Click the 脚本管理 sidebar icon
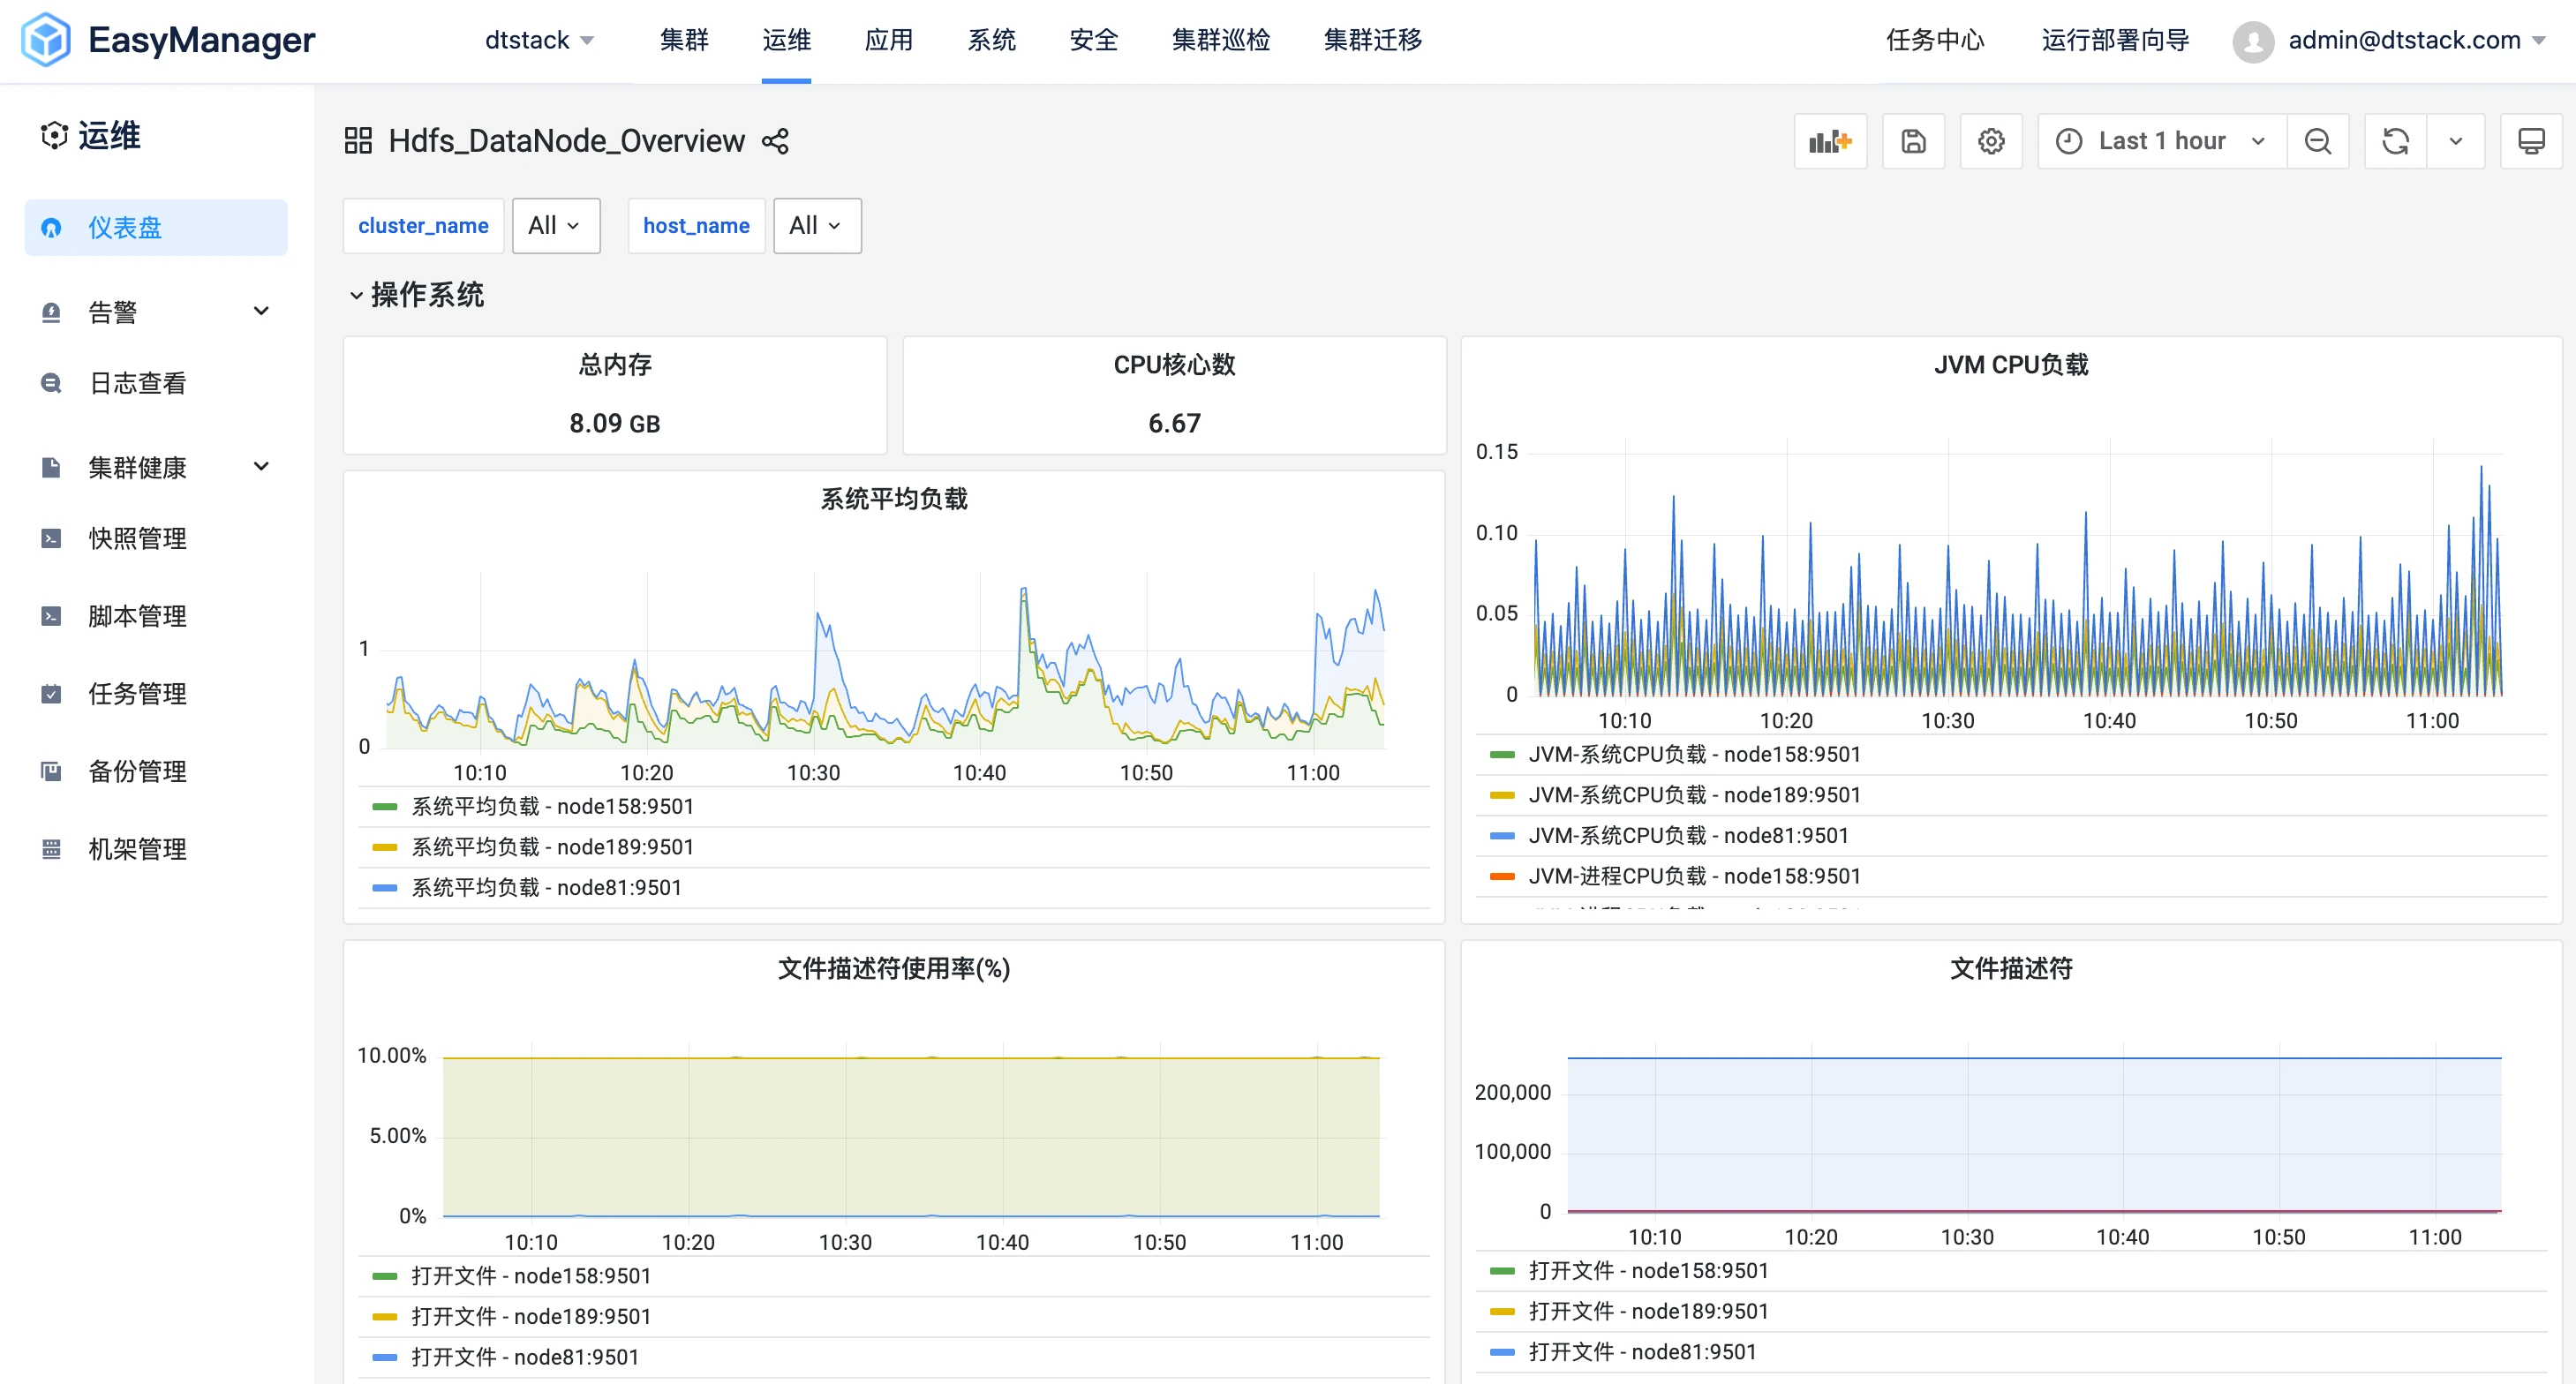The width and height of the screenshot is (2576, 1384). [x=51, y=616]
